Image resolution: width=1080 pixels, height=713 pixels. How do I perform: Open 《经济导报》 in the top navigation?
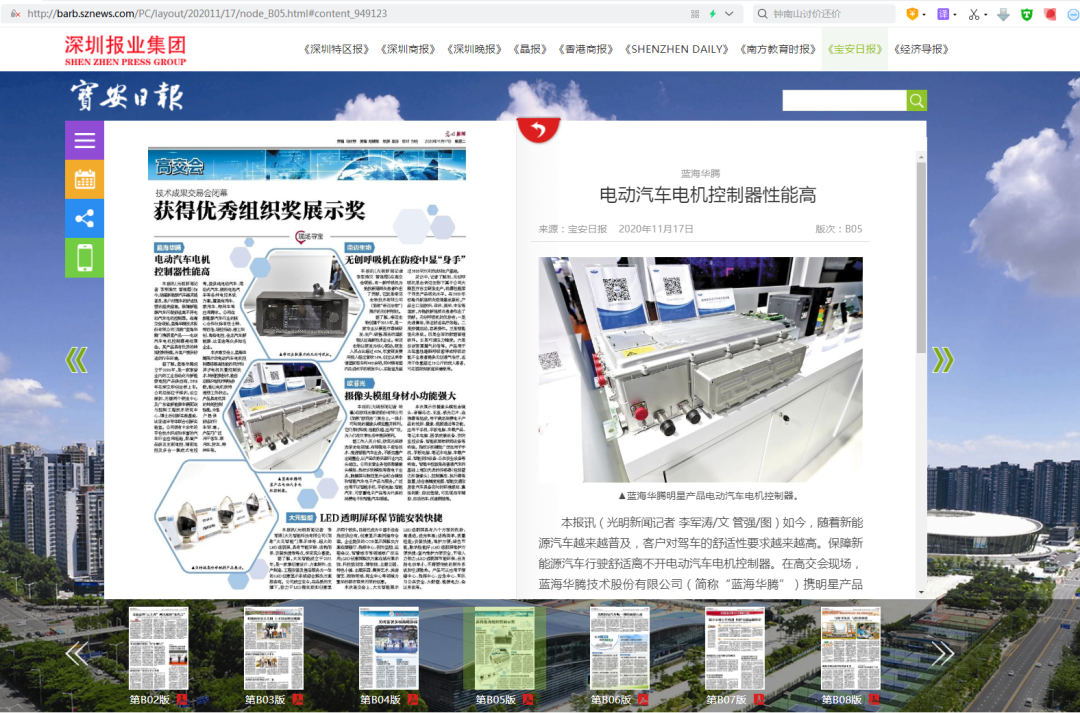pos(921,50)
